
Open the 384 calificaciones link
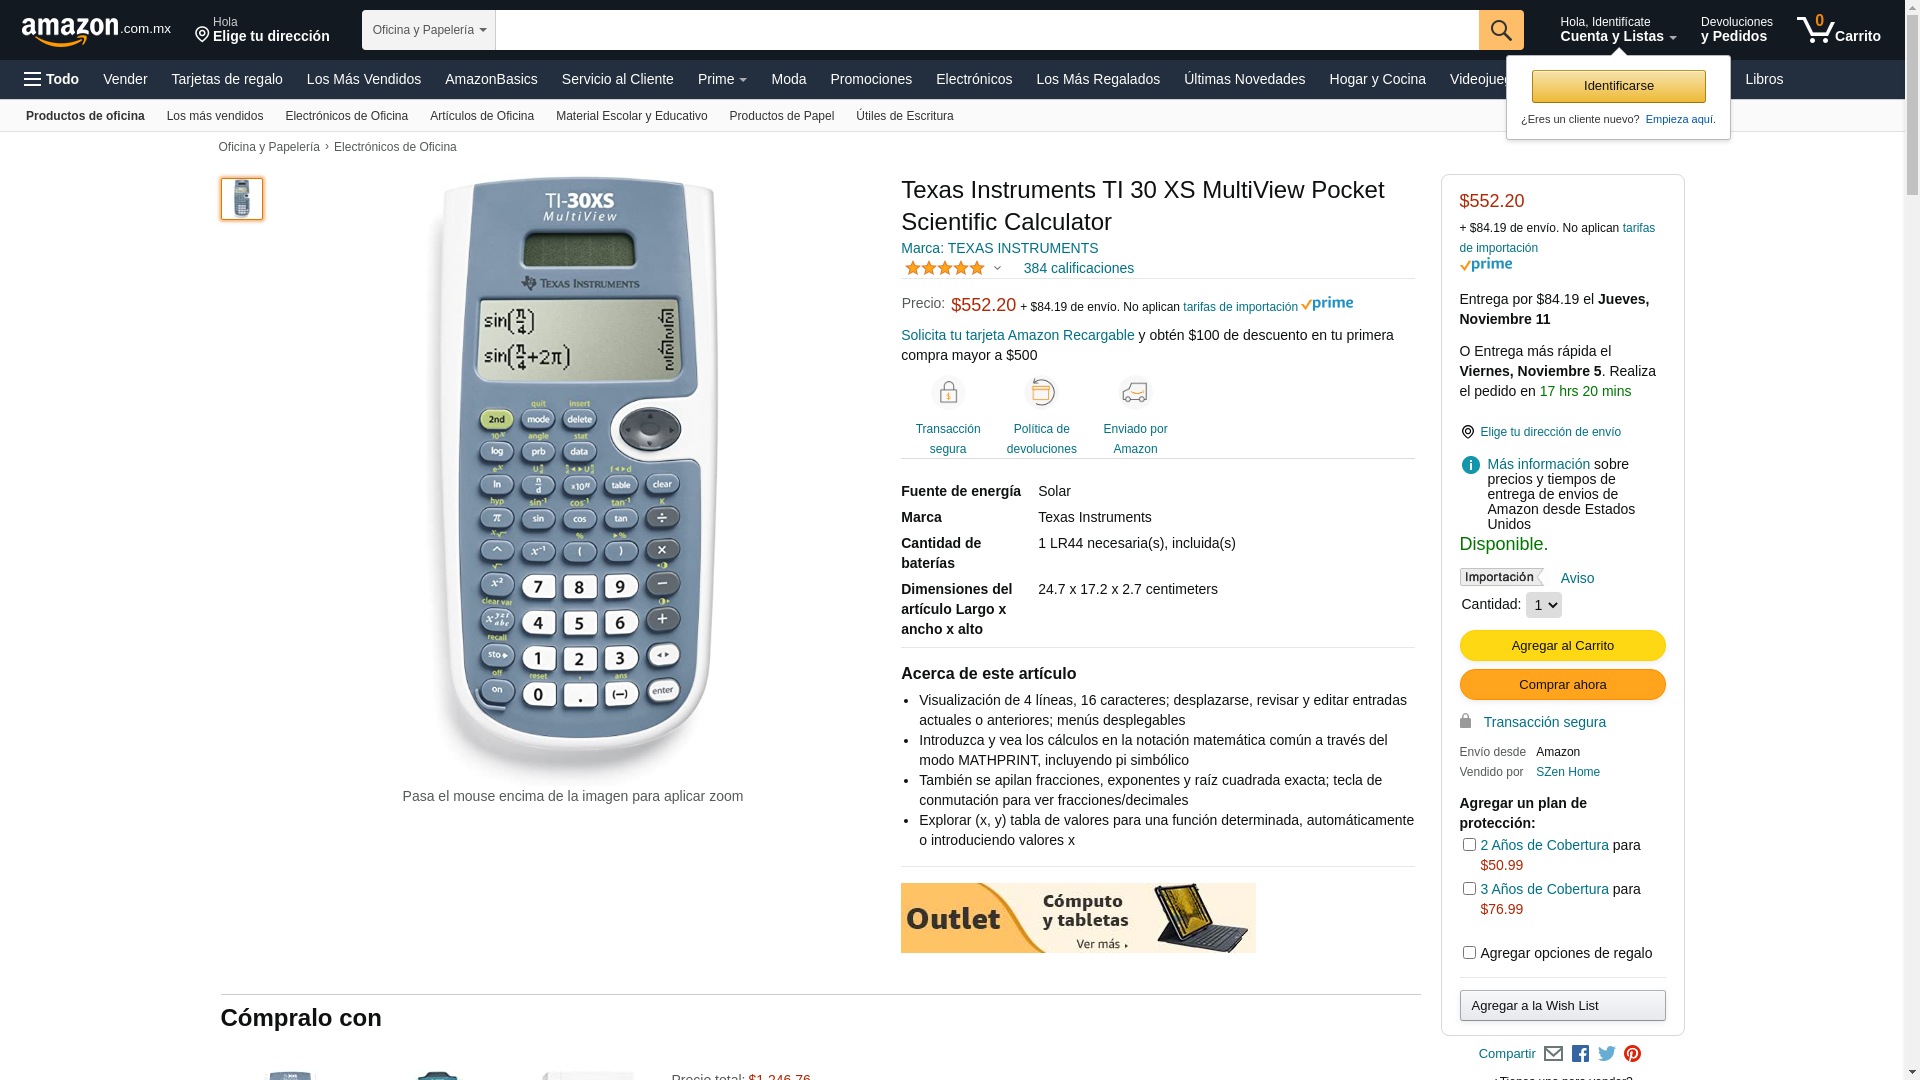coord(1078,268)
